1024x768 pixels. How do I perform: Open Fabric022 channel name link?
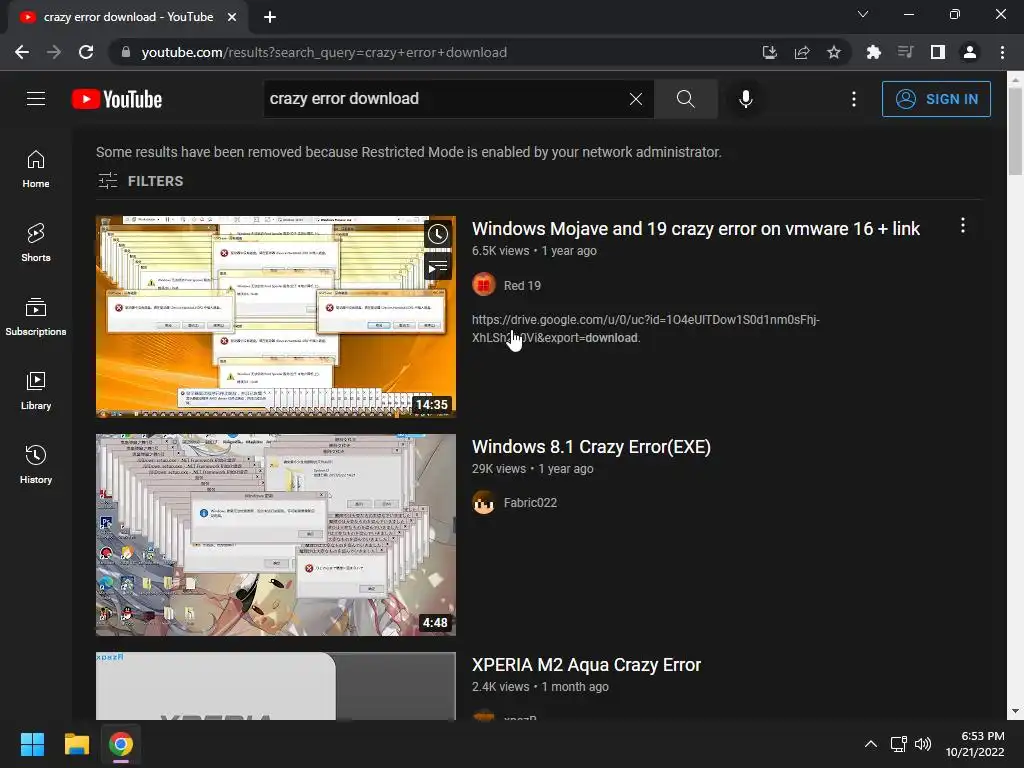[530, 502]
